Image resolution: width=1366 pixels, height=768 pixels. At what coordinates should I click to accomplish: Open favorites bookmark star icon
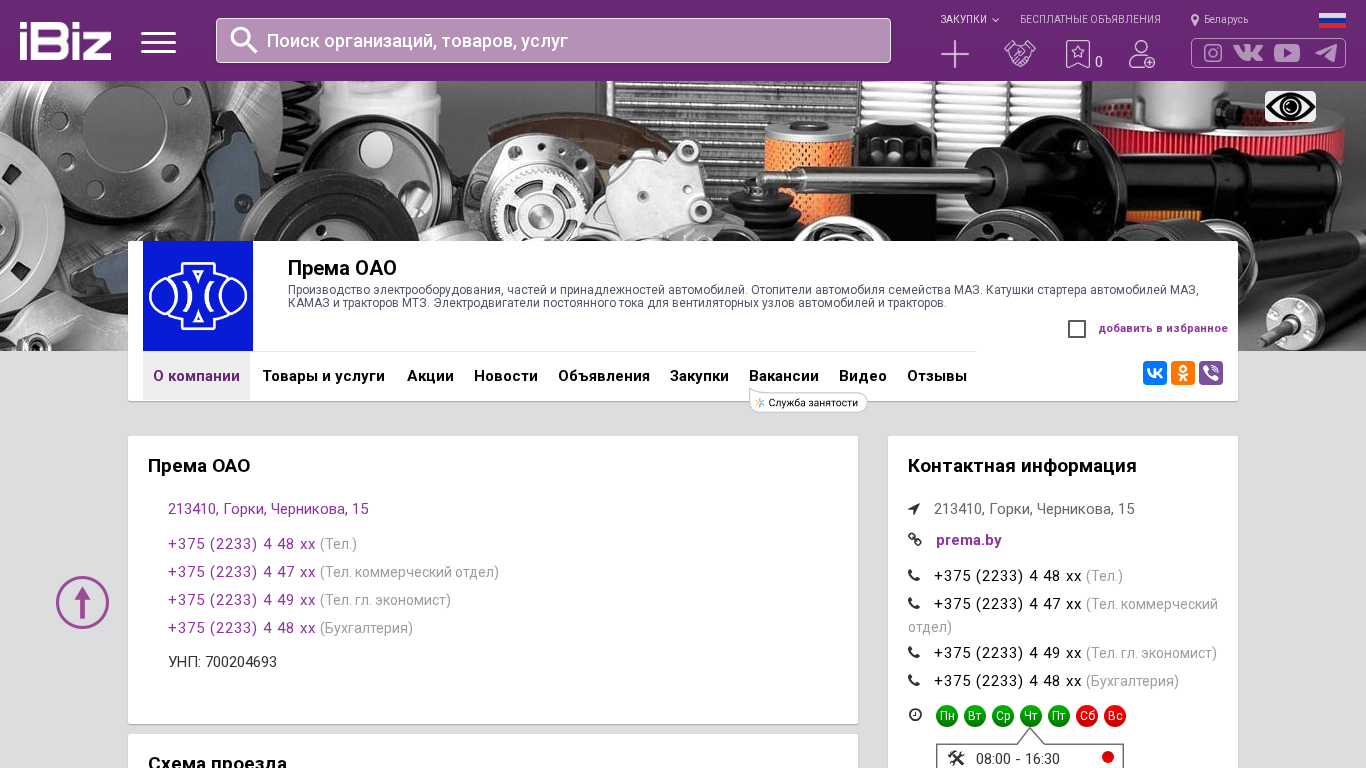click(1077, 54)
